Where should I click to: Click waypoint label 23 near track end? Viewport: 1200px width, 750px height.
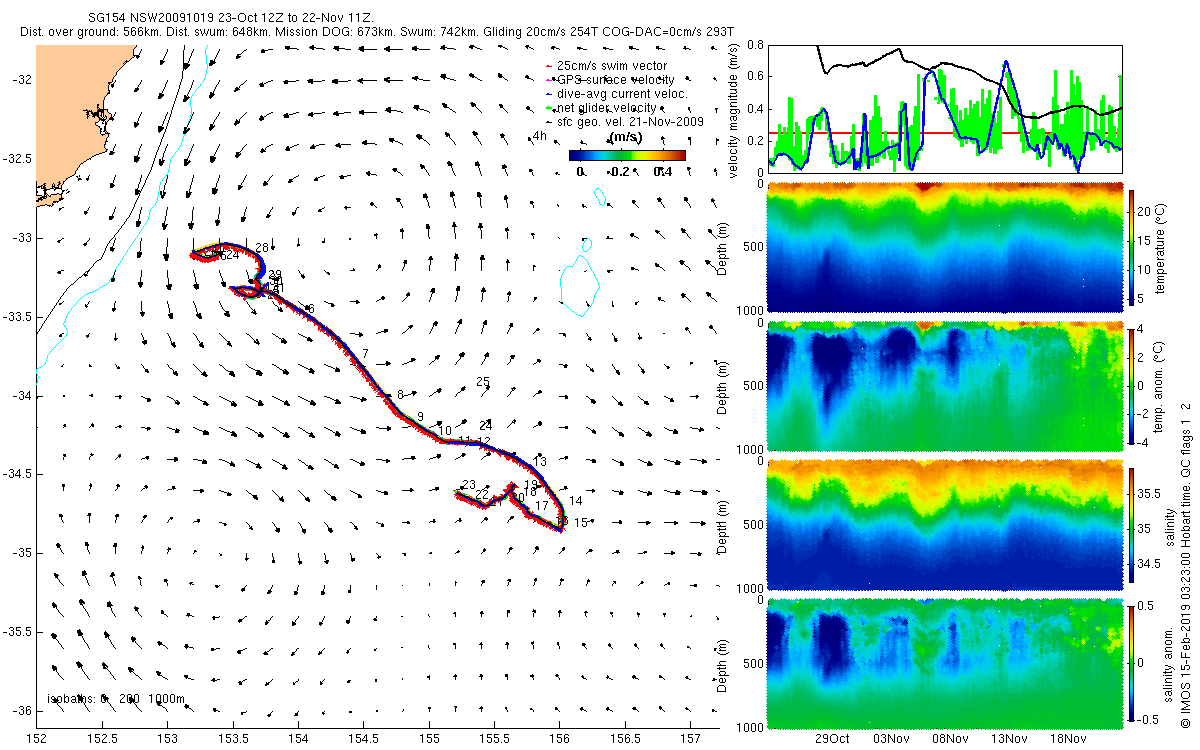click(x=468, y=485)
